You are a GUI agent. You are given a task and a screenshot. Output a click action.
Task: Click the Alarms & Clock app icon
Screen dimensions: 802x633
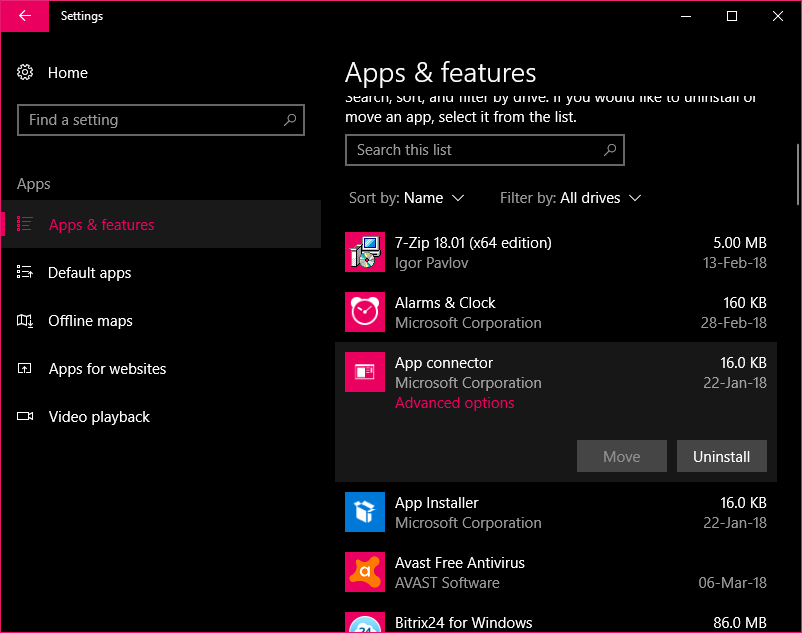click(365, 312)
